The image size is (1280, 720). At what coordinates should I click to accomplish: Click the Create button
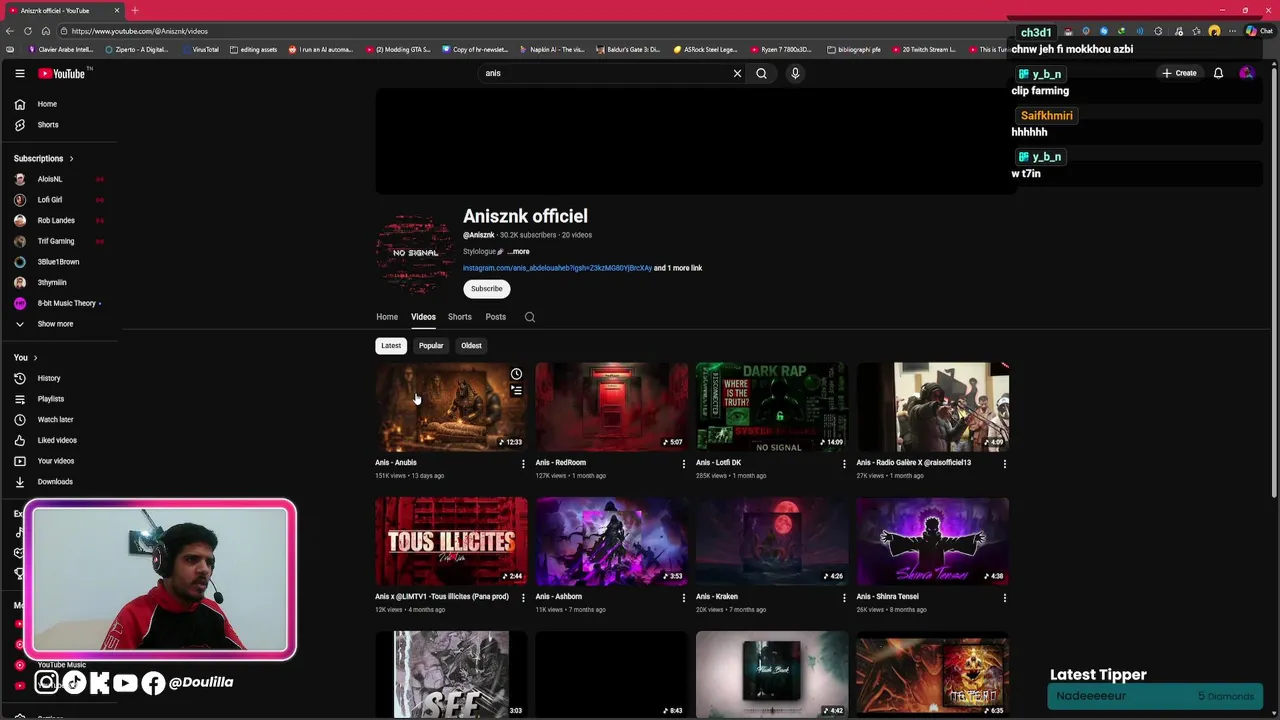(1179, 73)
